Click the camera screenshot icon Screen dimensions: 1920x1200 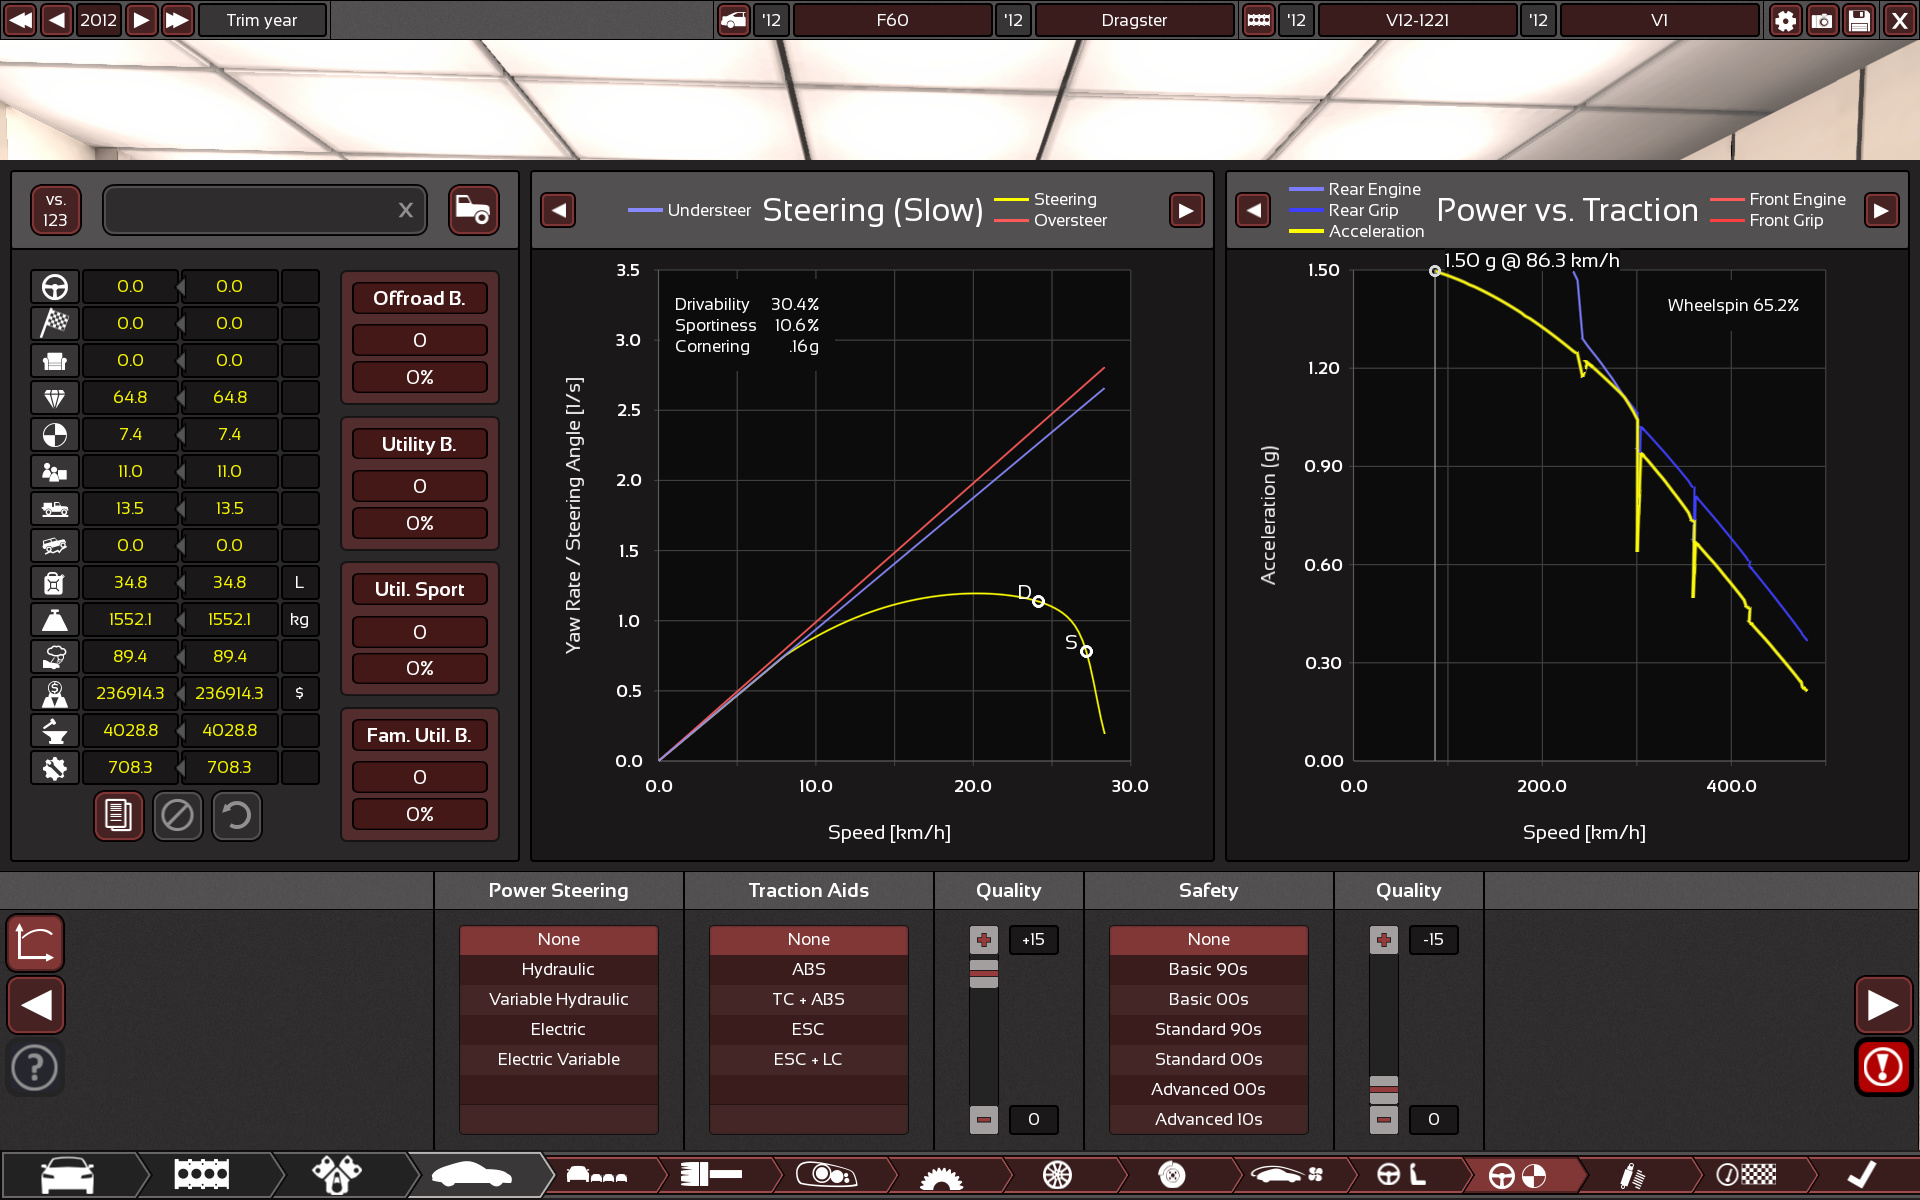click(1822, 20)
